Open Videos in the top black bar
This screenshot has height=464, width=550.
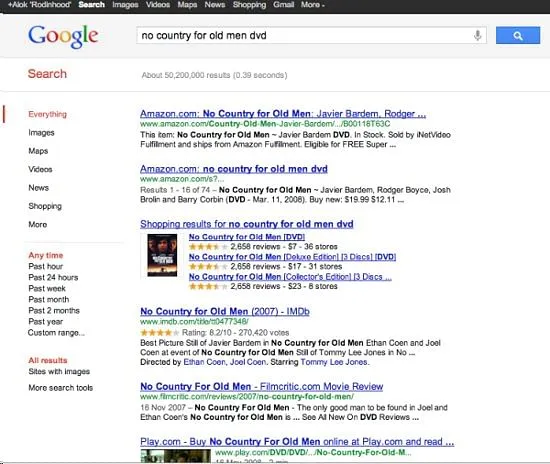click(158, 5)
